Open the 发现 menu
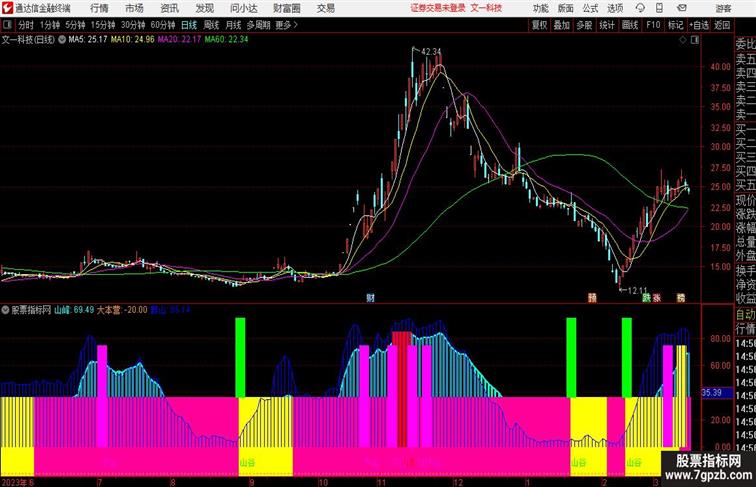This screenshot has height=487, width=756. [205, 8]
